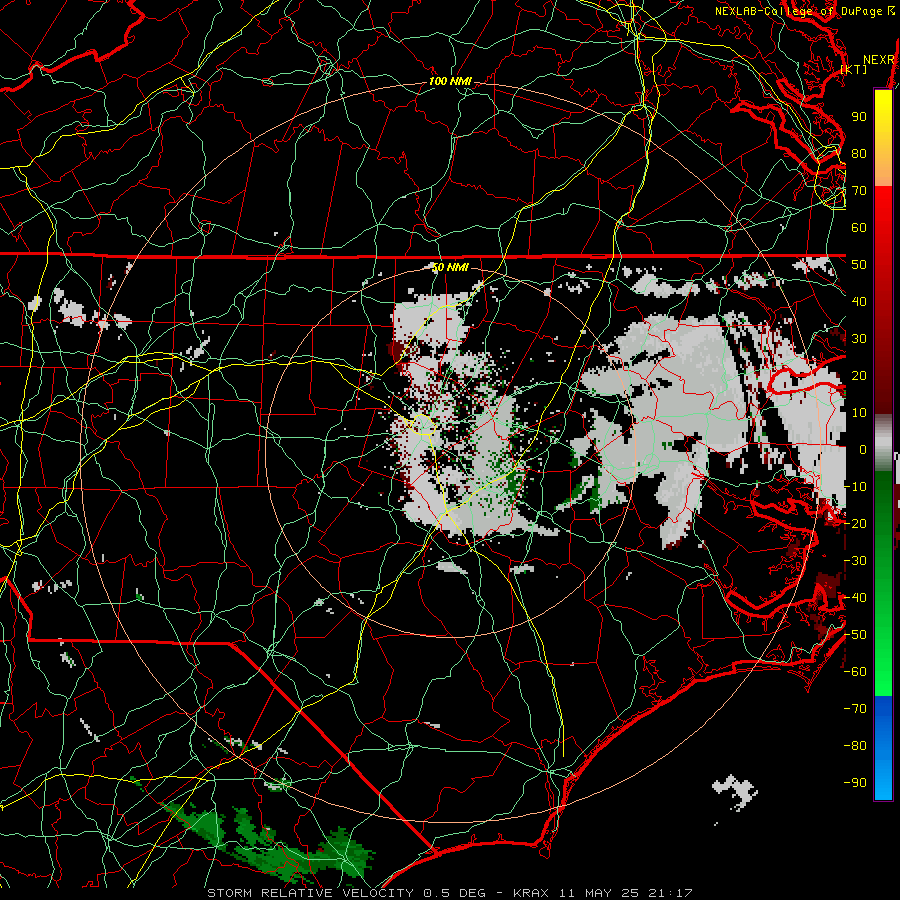Click the STORM RELATIVE VELOCITY product title
Image resolution: width=900 pixels, height=900 pixels.
click(x=310, y=893)
